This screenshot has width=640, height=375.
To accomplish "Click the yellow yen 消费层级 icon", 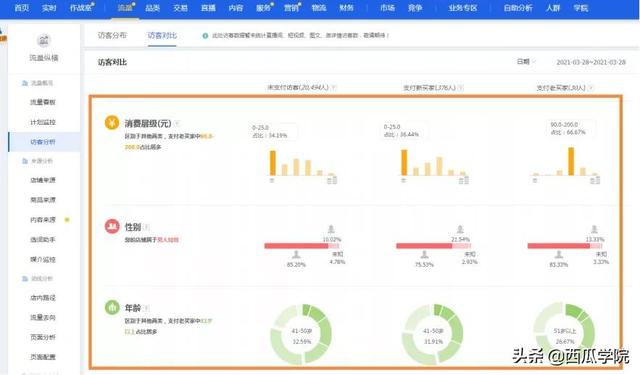I will (112, 122).
